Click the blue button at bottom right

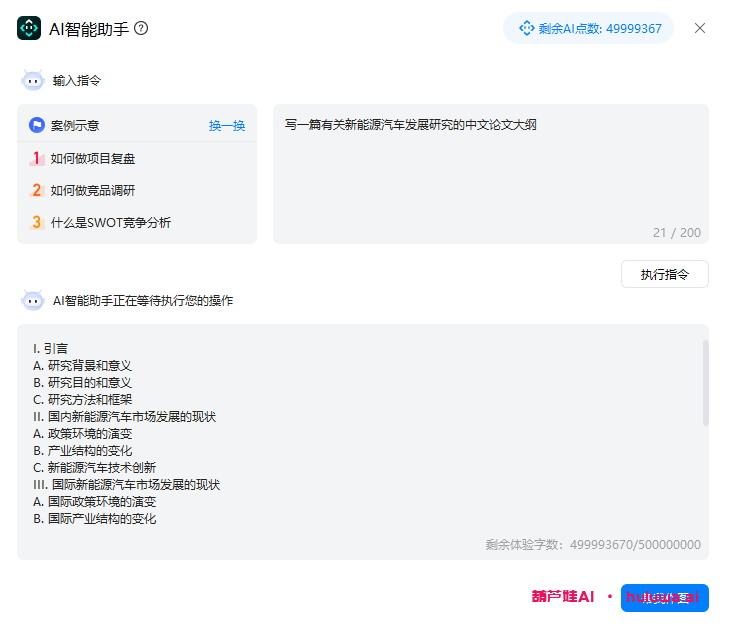point(664,598)
